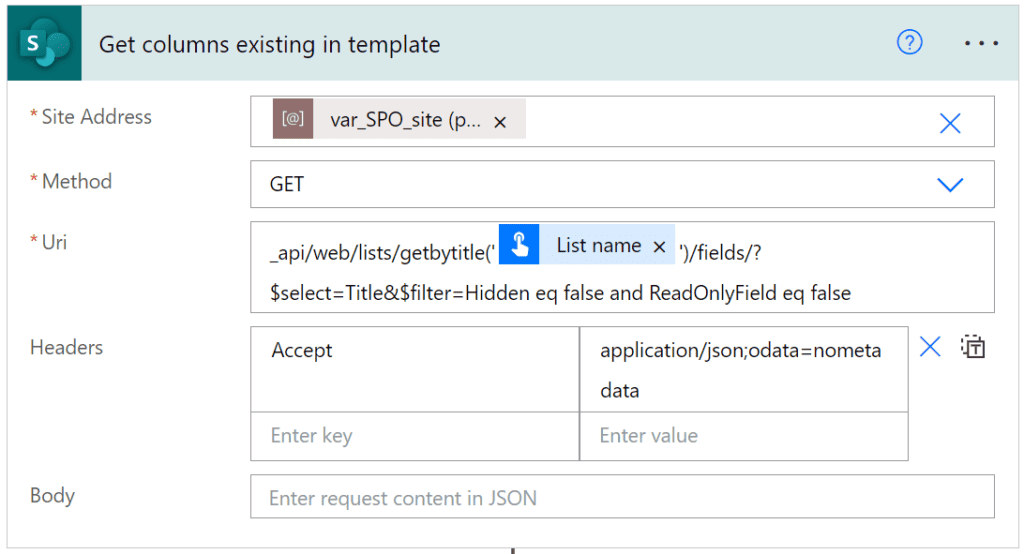Edit the application/json header value
The image size is (1024, 554).
[742, 369]
